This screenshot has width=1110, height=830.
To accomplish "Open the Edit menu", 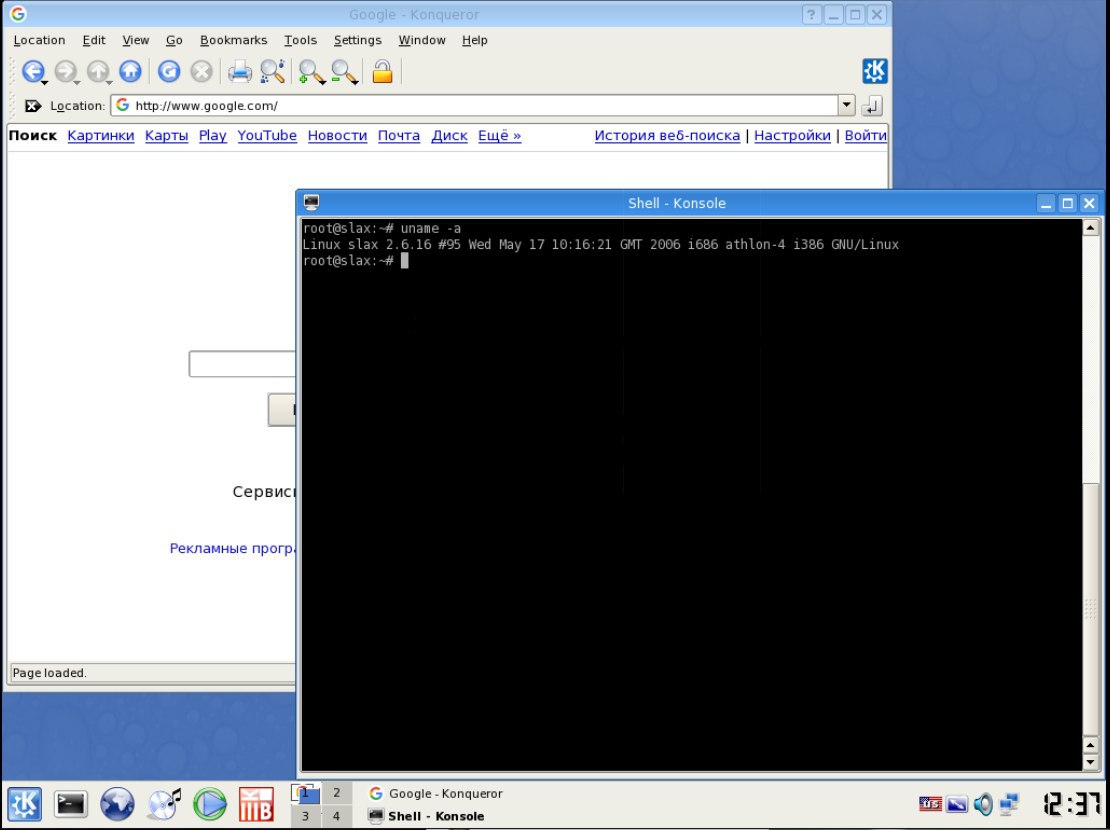I will click(94, 40).
